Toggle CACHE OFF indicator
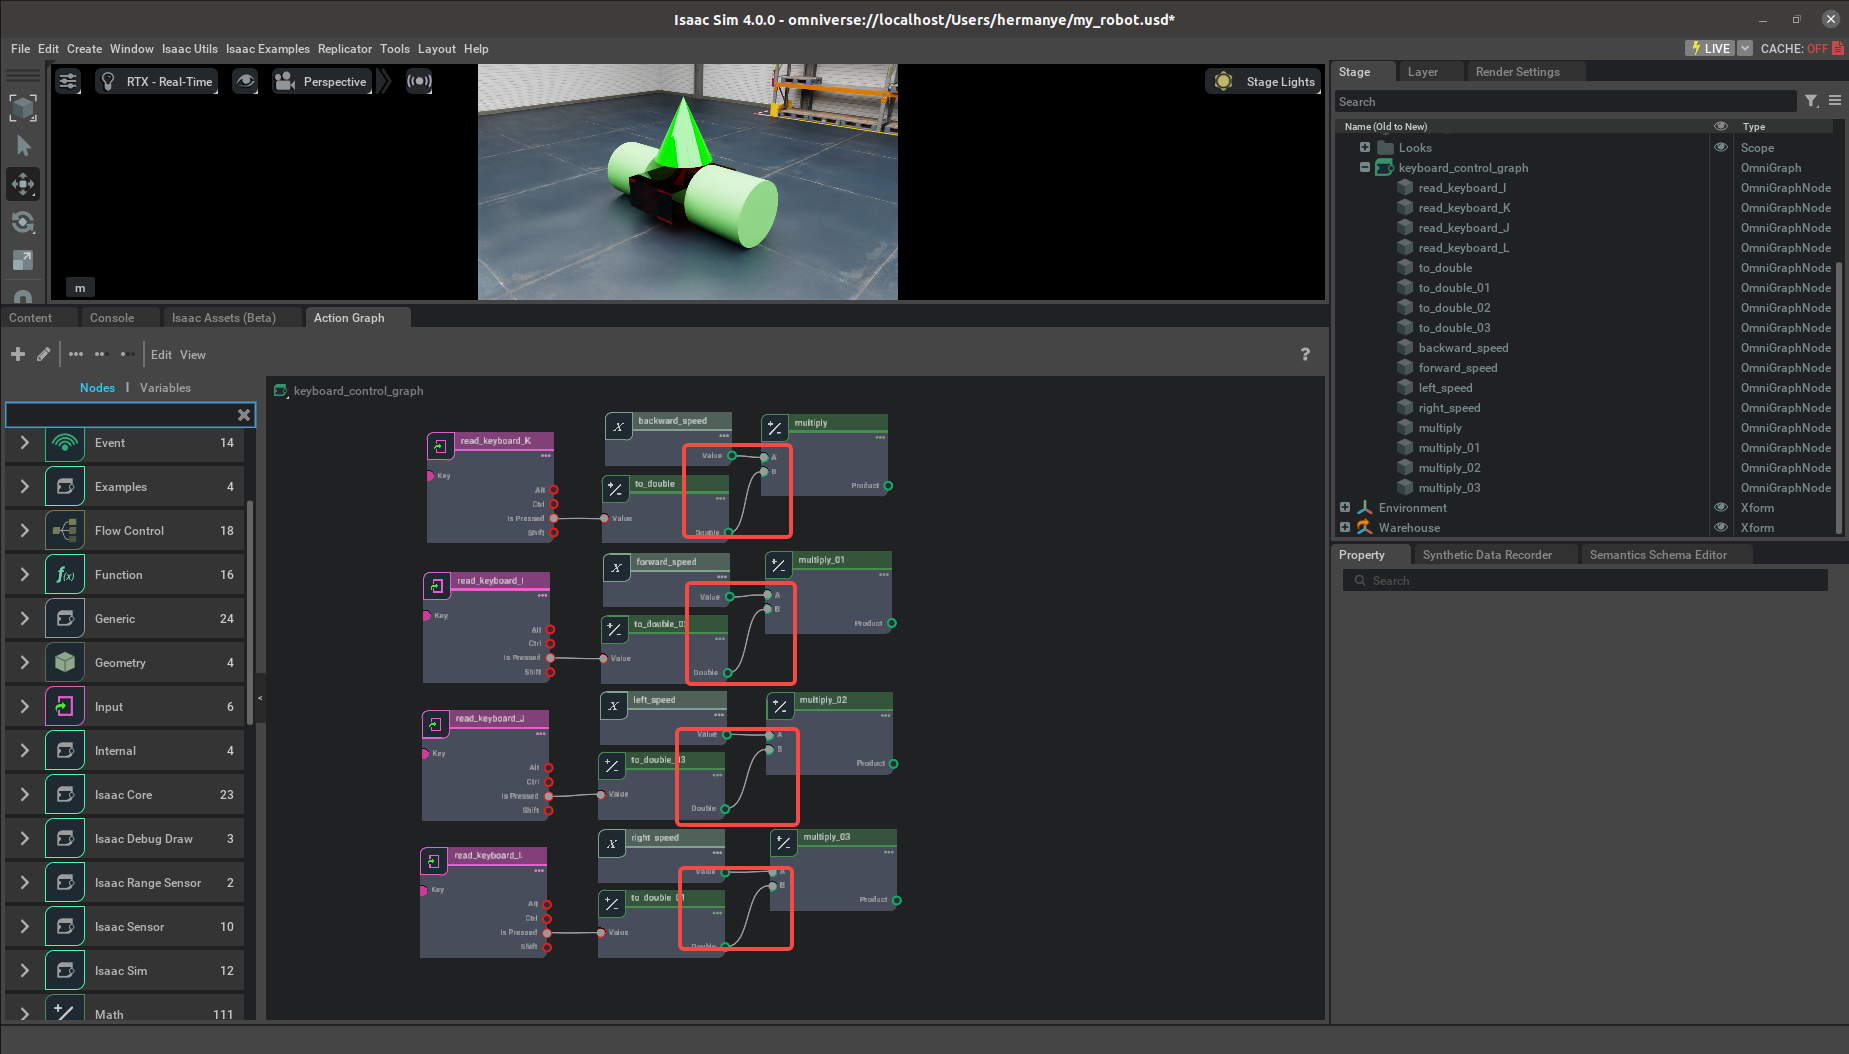The height and width of the screenshot is (1054, 1849). (x=1802, y=48)
